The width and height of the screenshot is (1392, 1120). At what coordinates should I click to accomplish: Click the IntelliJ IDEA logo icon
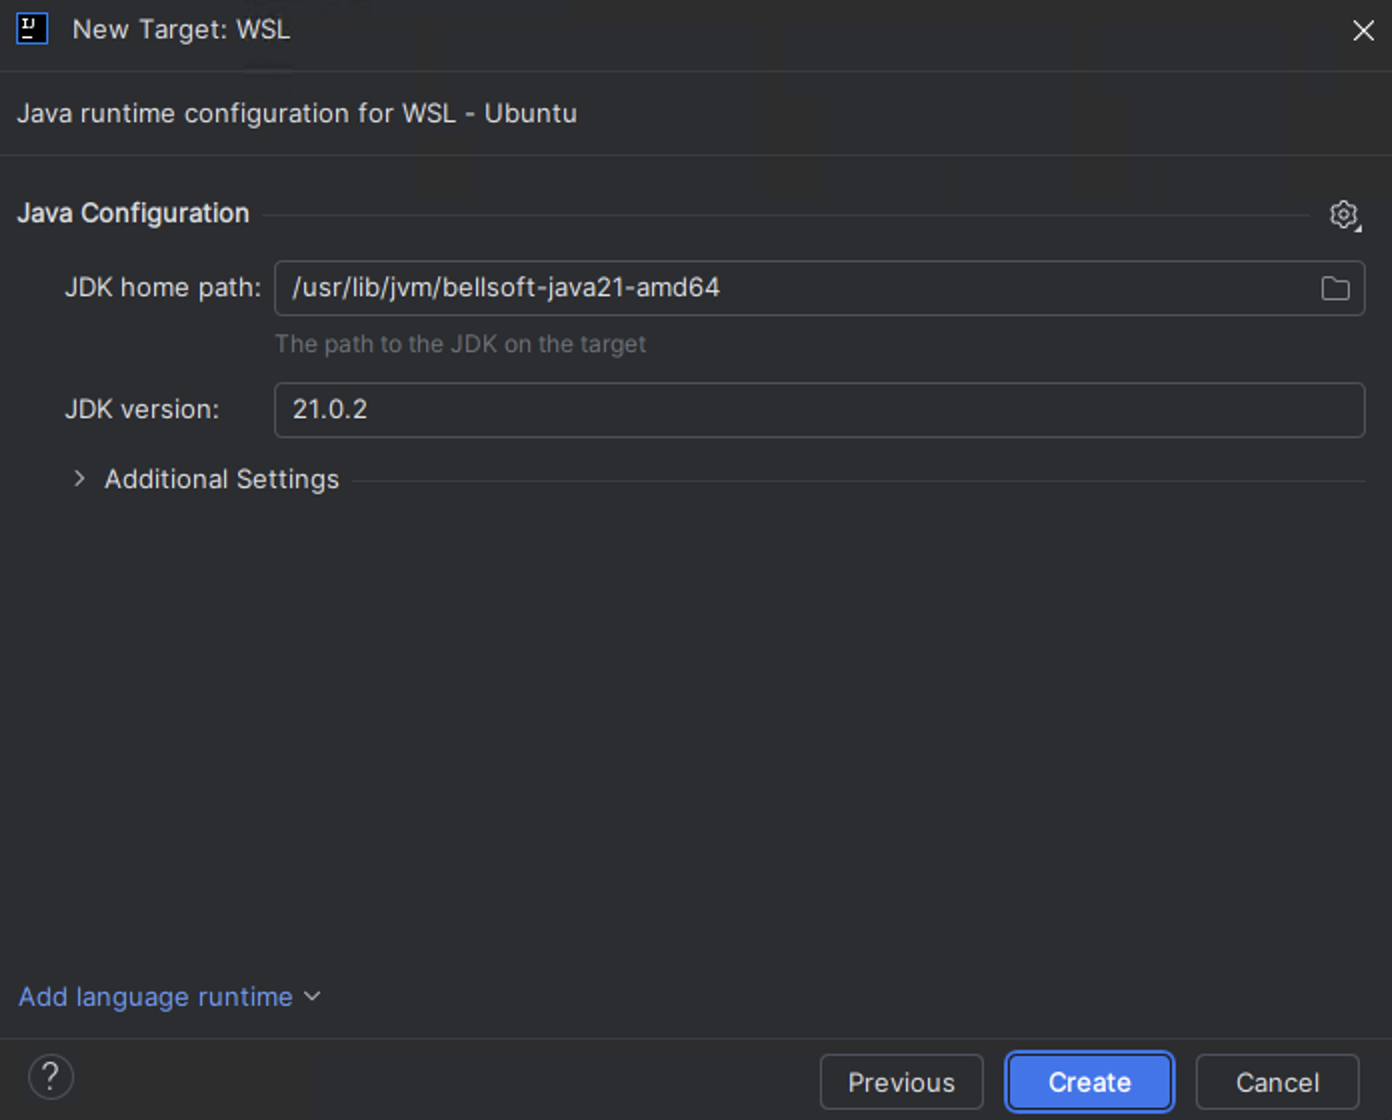pyautogui.click(x=32, y=29)
